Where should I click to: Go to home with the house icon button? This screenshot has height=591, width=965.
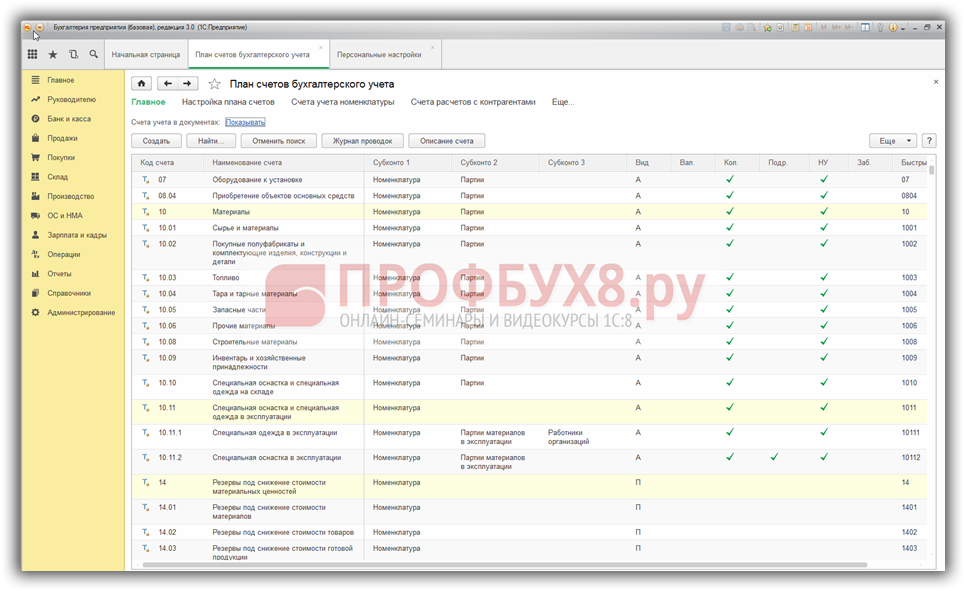tap(142, 84)
